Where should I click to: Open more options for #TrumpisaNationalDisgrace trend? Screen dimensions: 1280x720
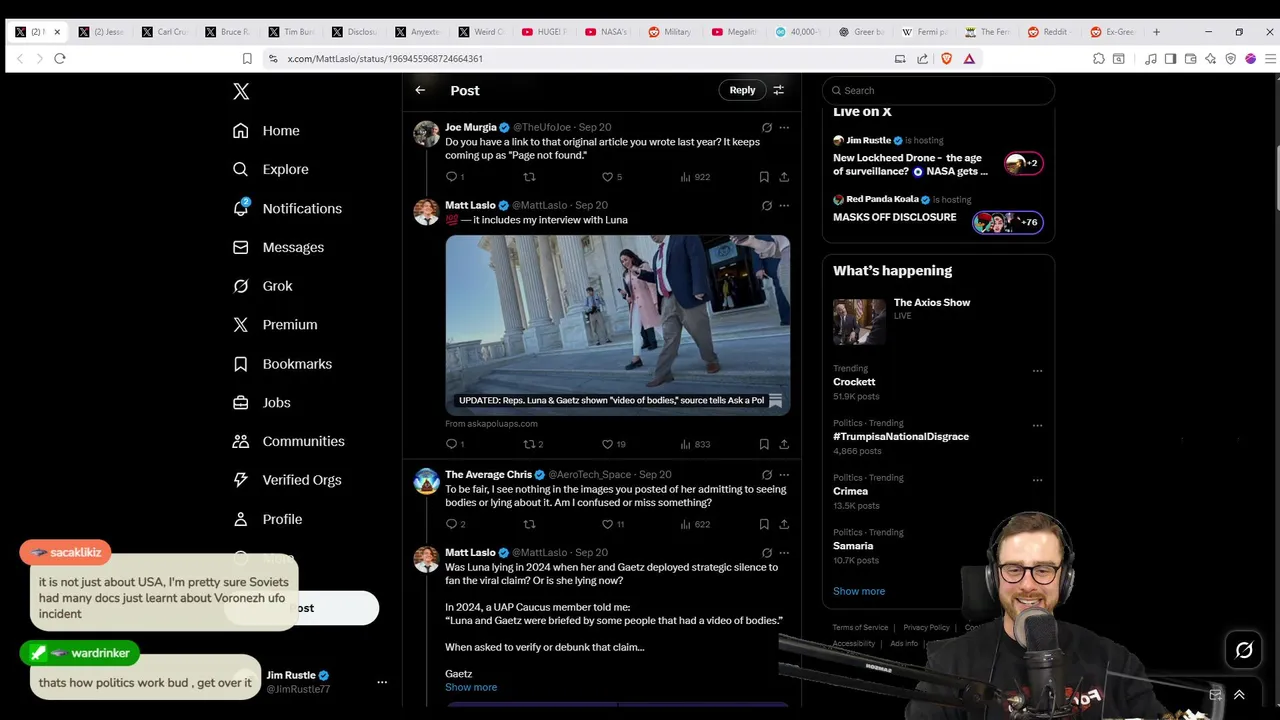pos(1037,426)
